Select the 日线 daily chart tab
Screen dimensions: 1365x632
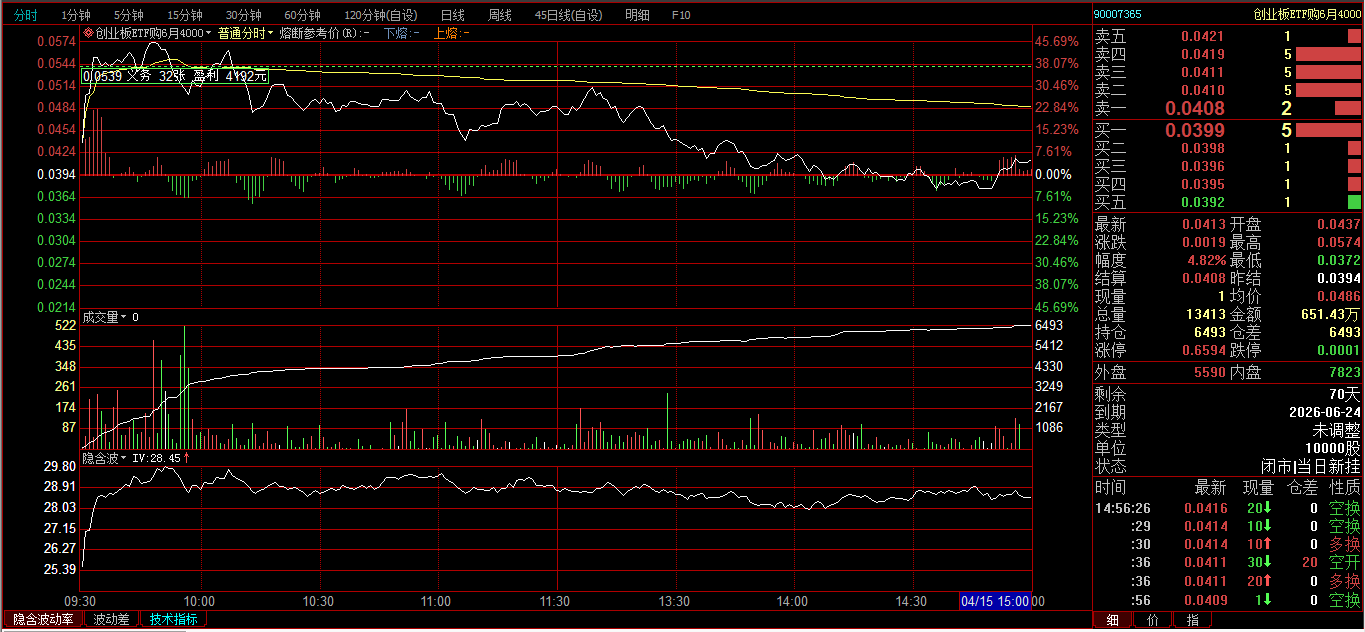tap(452, 15)
